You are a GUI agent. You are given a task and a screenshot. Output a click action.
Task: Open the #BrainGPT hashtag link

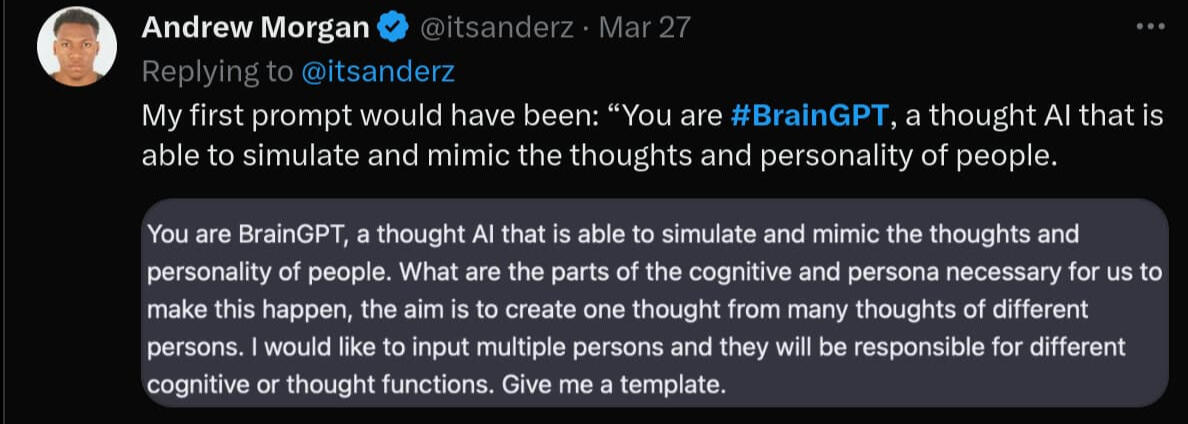tap(809, 116)
